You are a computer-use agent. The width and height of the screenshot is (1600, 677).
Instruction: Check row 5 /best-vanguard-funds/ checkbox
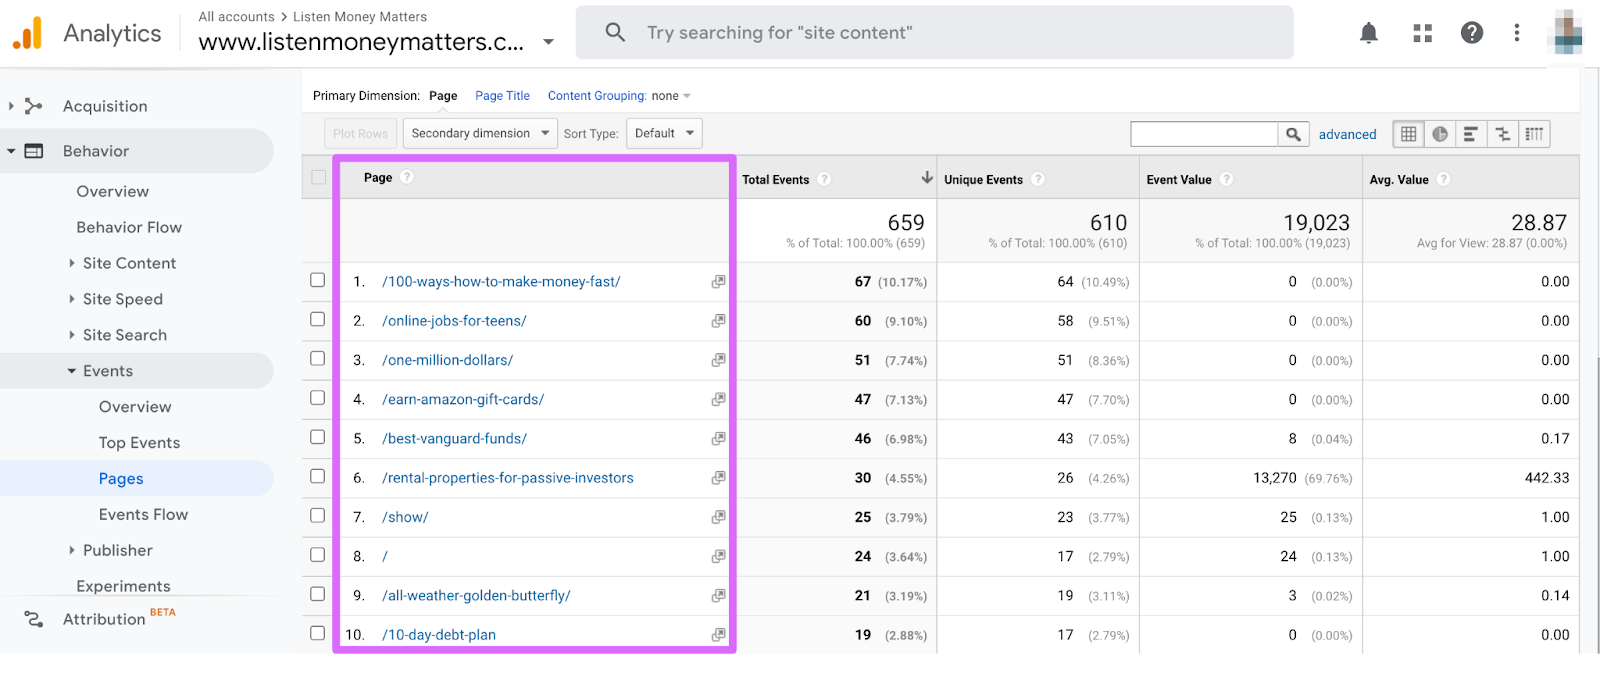pos(318,437)
